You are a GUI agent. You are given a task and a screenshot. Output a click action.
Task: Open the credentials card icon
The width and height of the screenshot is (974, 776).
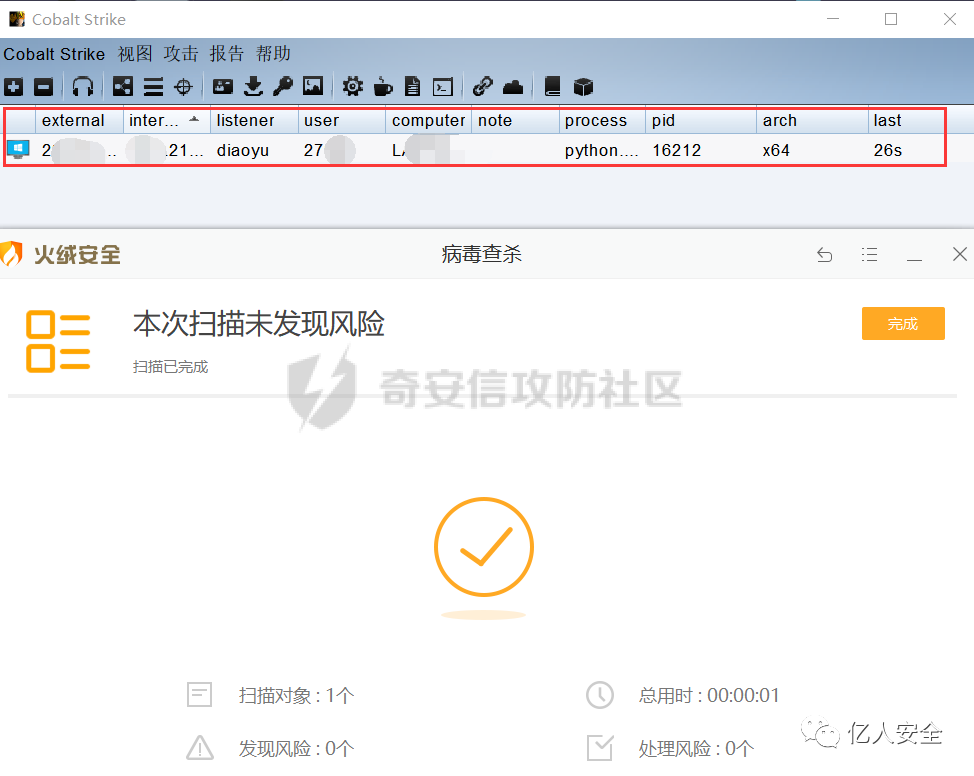pos(222,86)
